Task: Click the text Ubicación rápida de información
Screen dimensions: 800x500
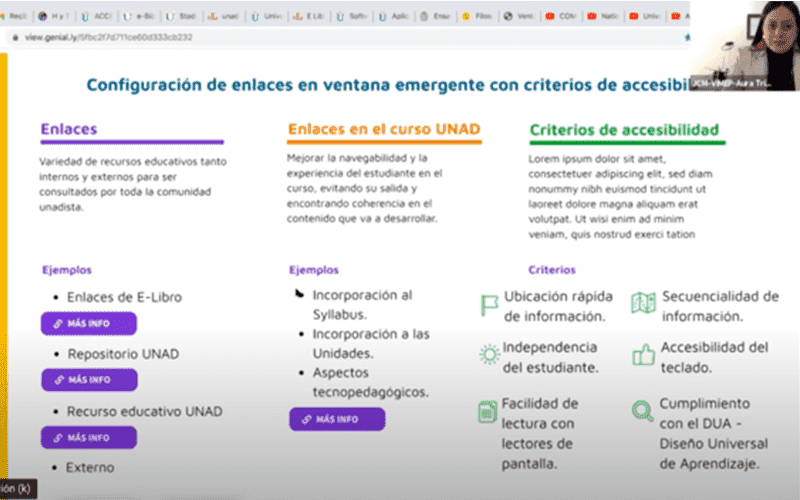Action: 558,306
